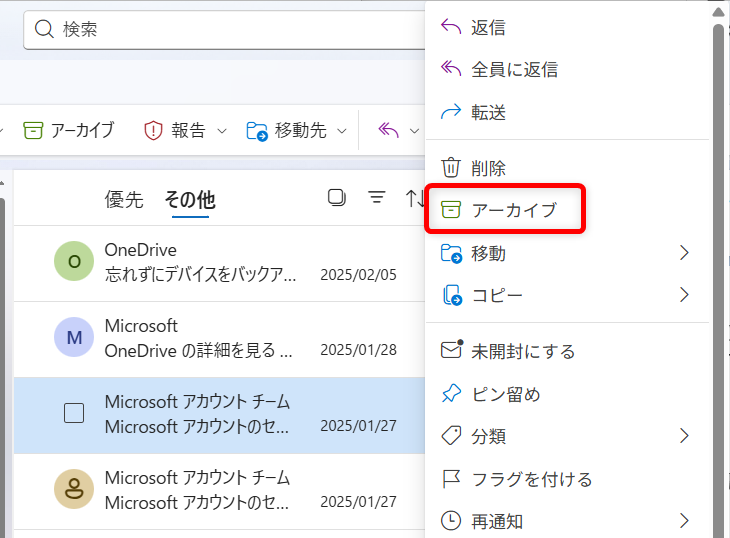The width and height of the screenshot is (730, 538).
Task: Expand the コピー submenu arrow
Action: click(684, 295)
